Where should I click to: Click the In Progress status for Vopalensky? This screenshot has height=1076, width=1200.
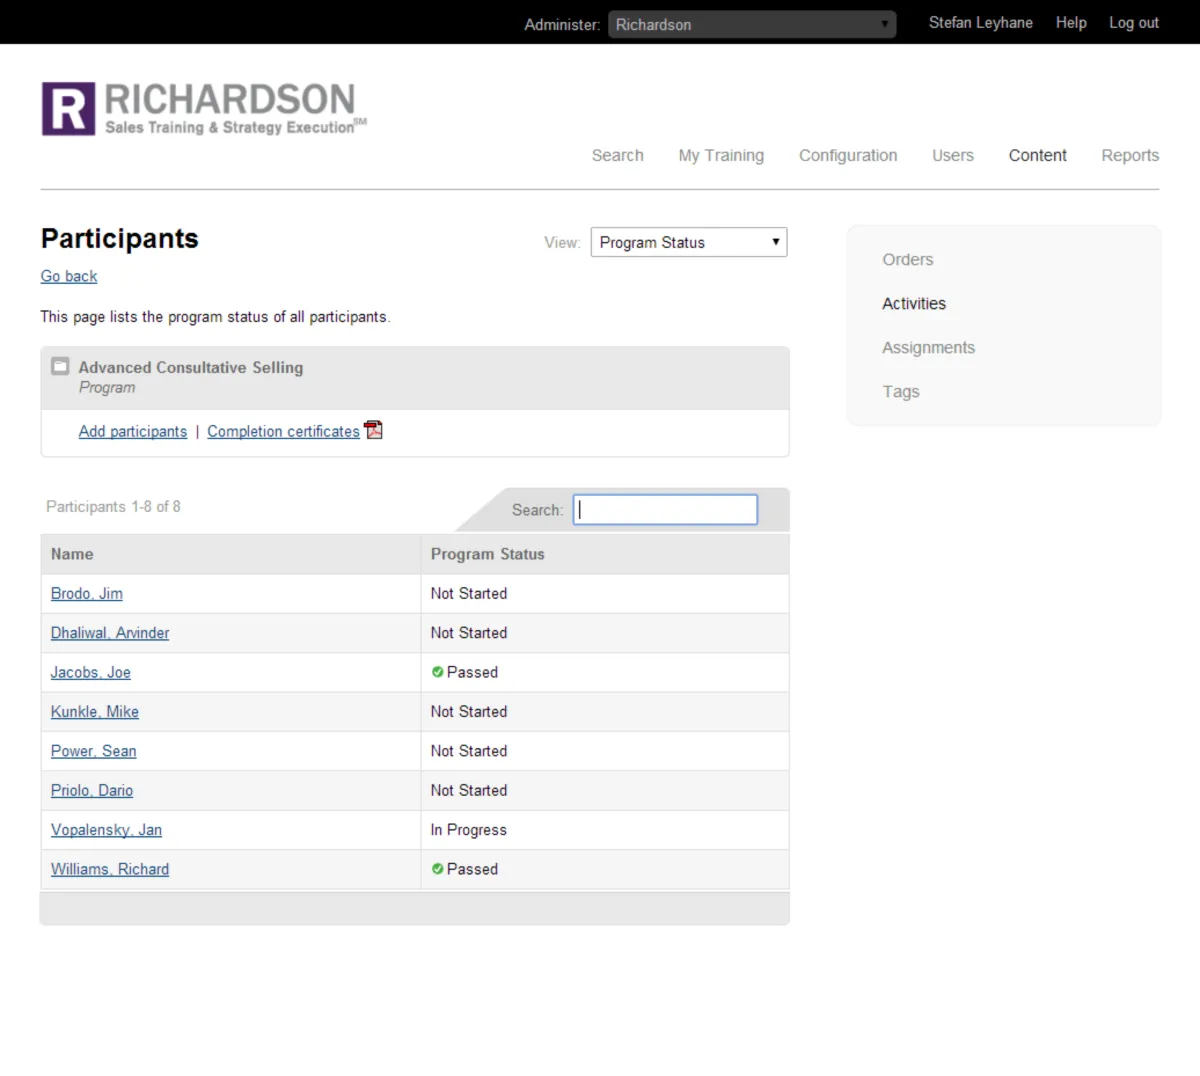[469, 830]
